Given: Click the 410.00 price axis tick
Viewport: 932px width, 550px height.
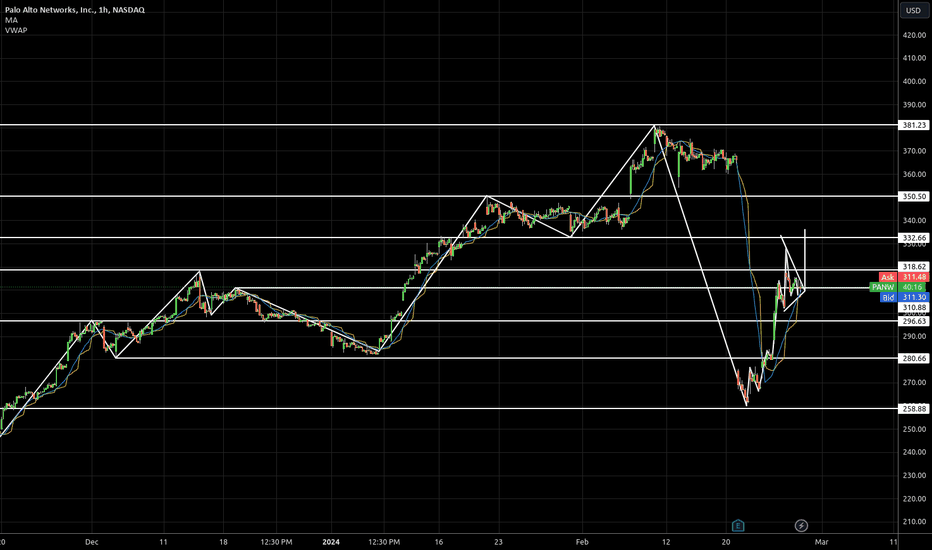Looking at the screenshot, I should click(x=914, y=58).
